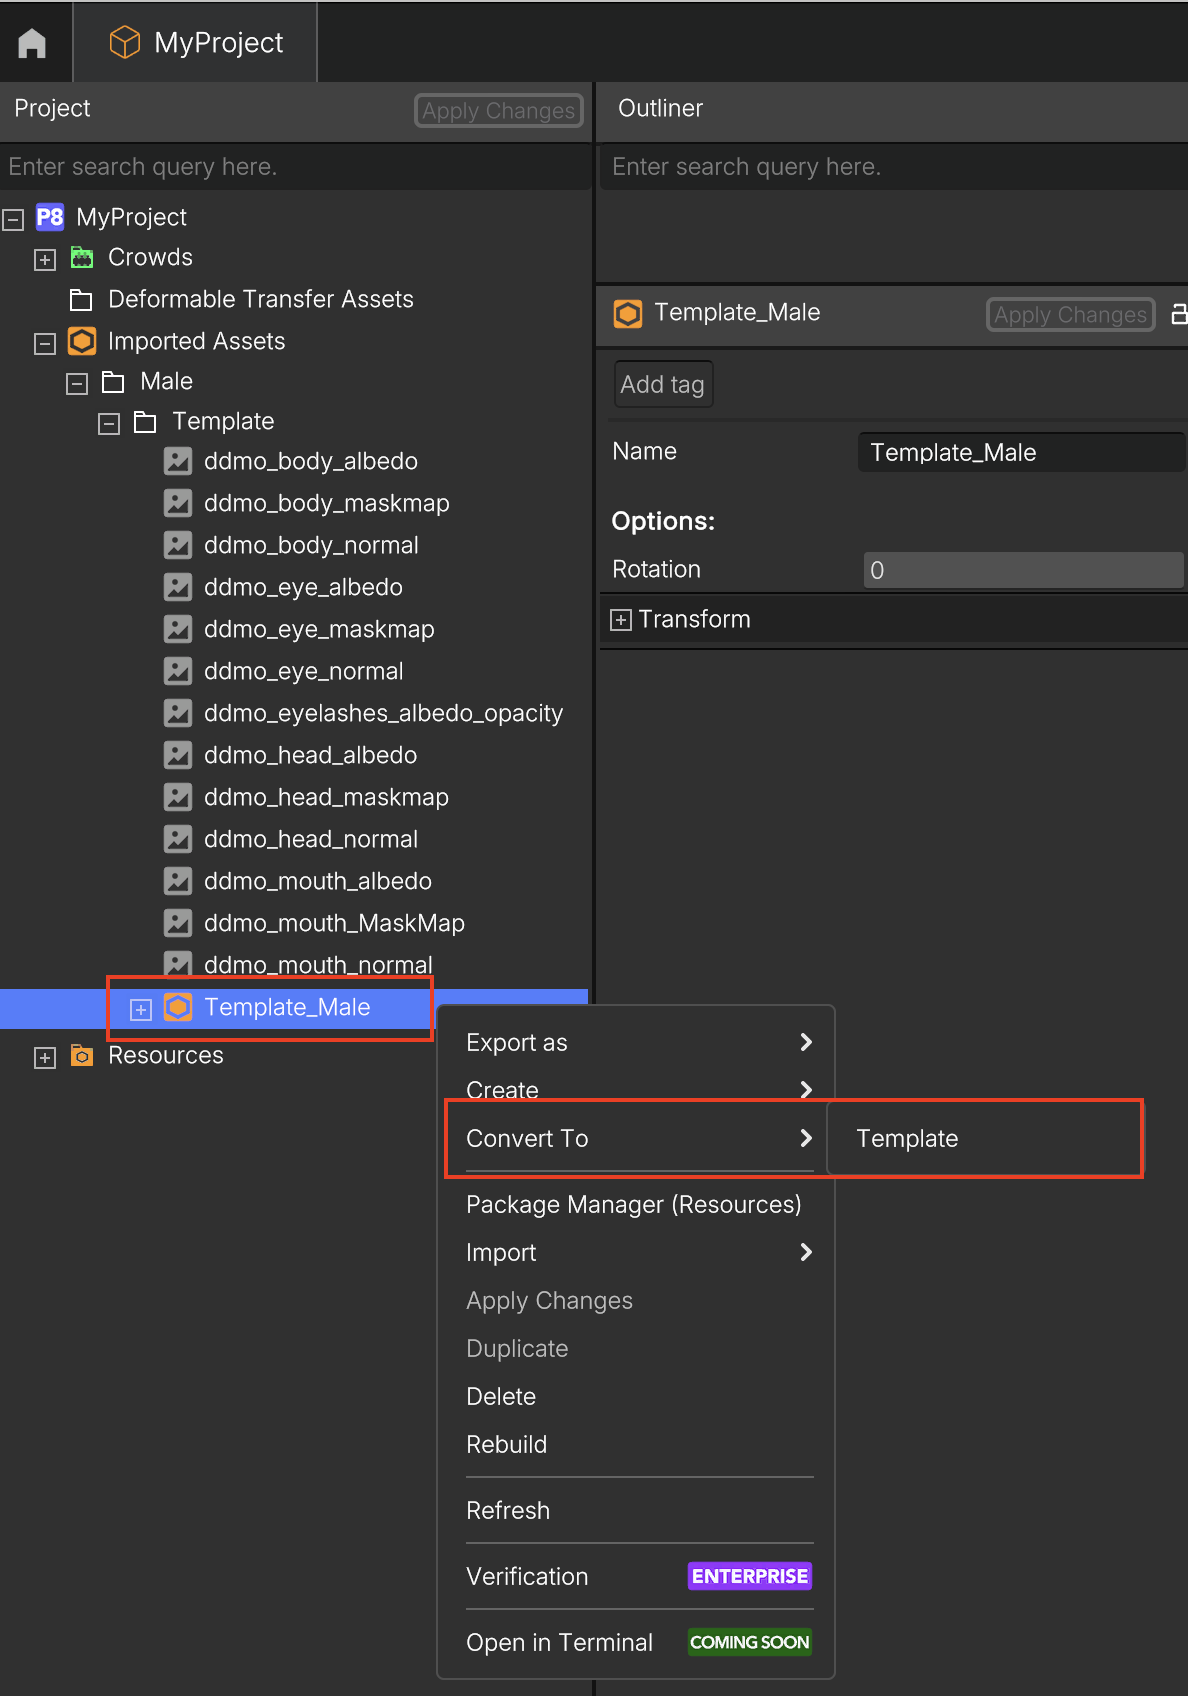The height and width of the screenshot is (1696, 1188).
Task: Click the Resources folder icon
Action: pos(82,1056)
